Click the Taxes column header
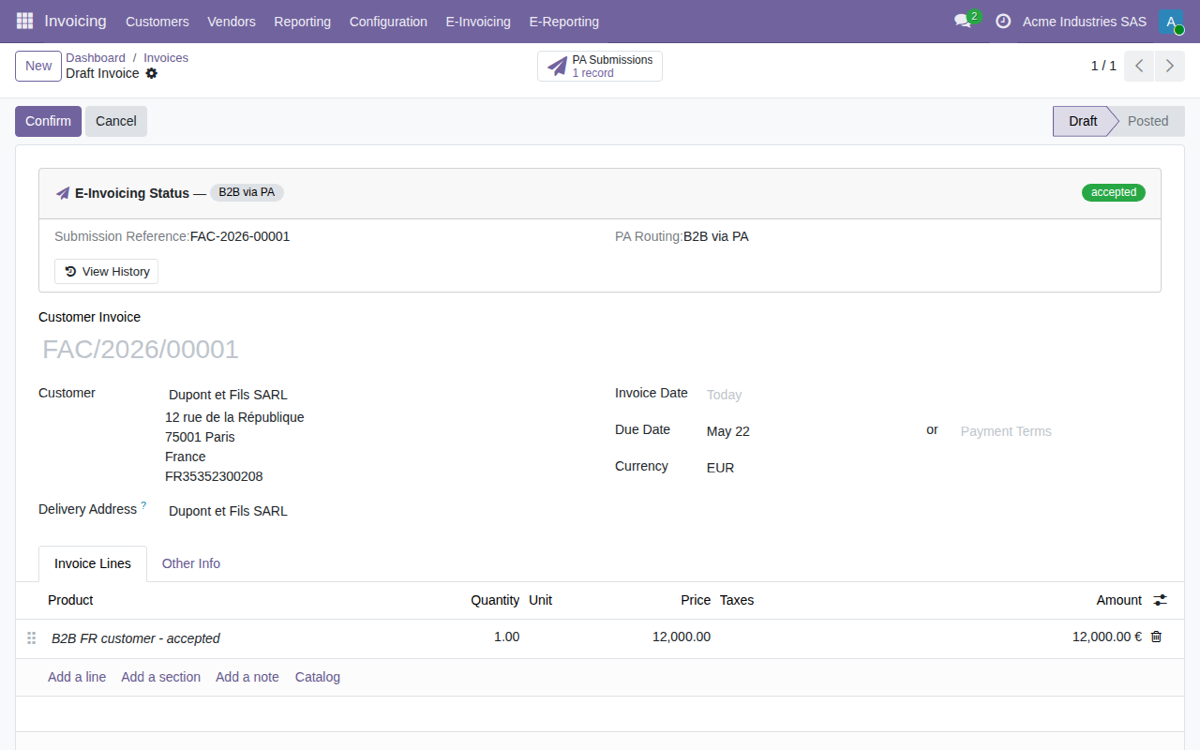This screenshot has width=1200, height=750. pos(737,600)
